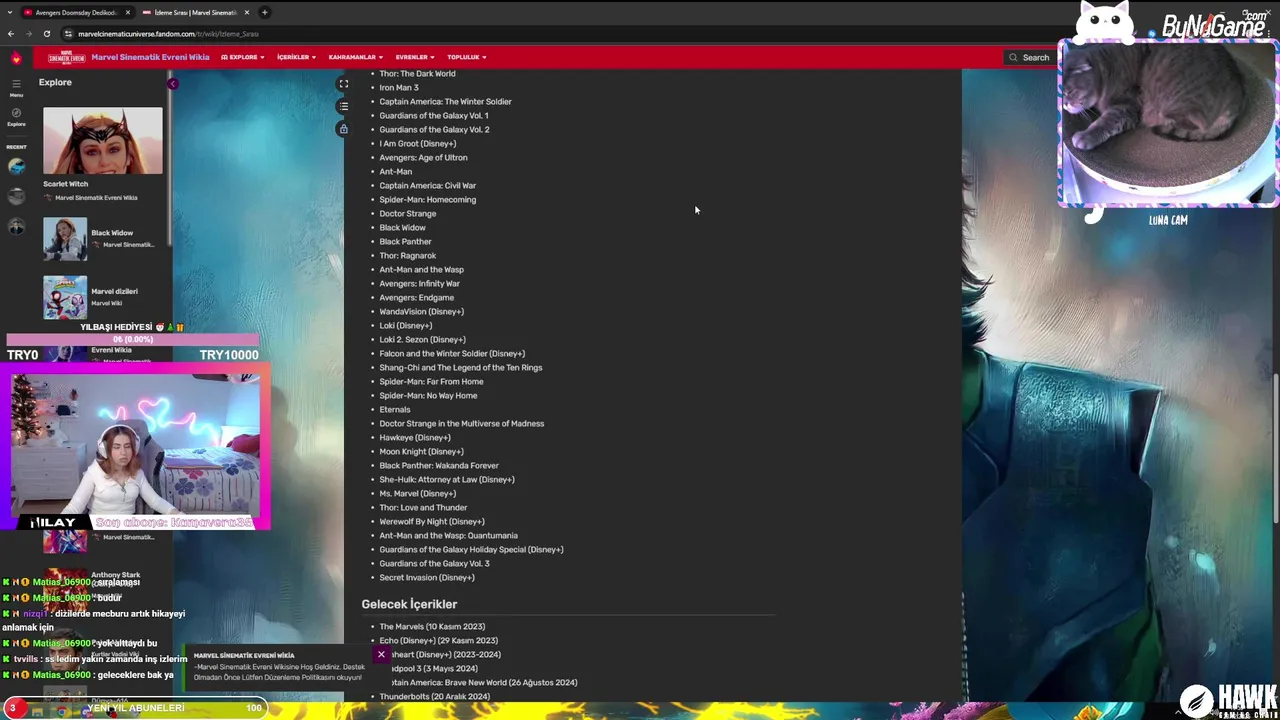Open Scarlet Witch thumbnail
This screenshot has height=720, width=1280.
coord(102,141)
